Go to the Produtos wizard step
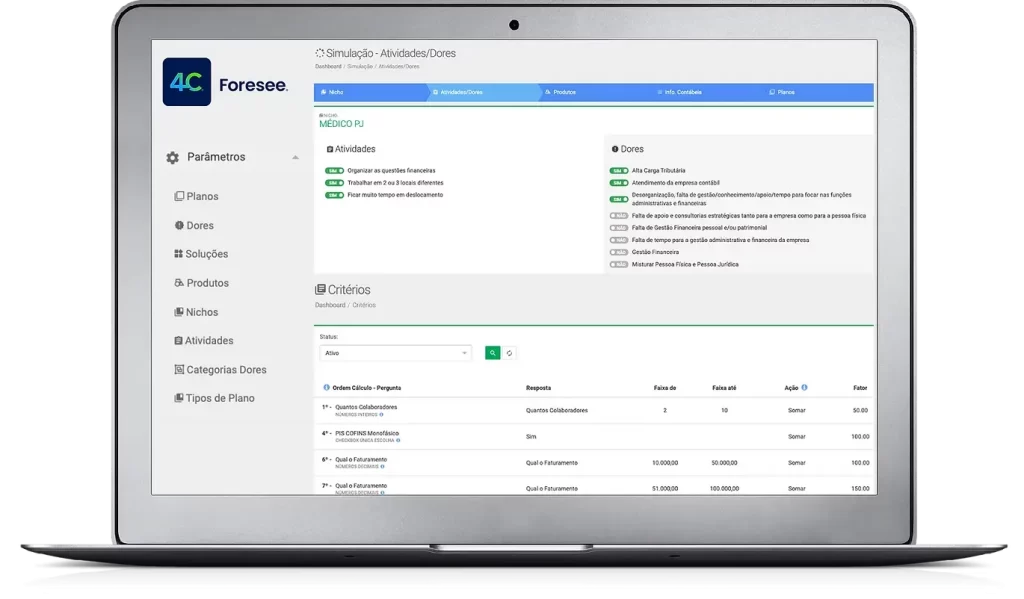This screenshot has width=1024, height=599. (x=562, y=92)
